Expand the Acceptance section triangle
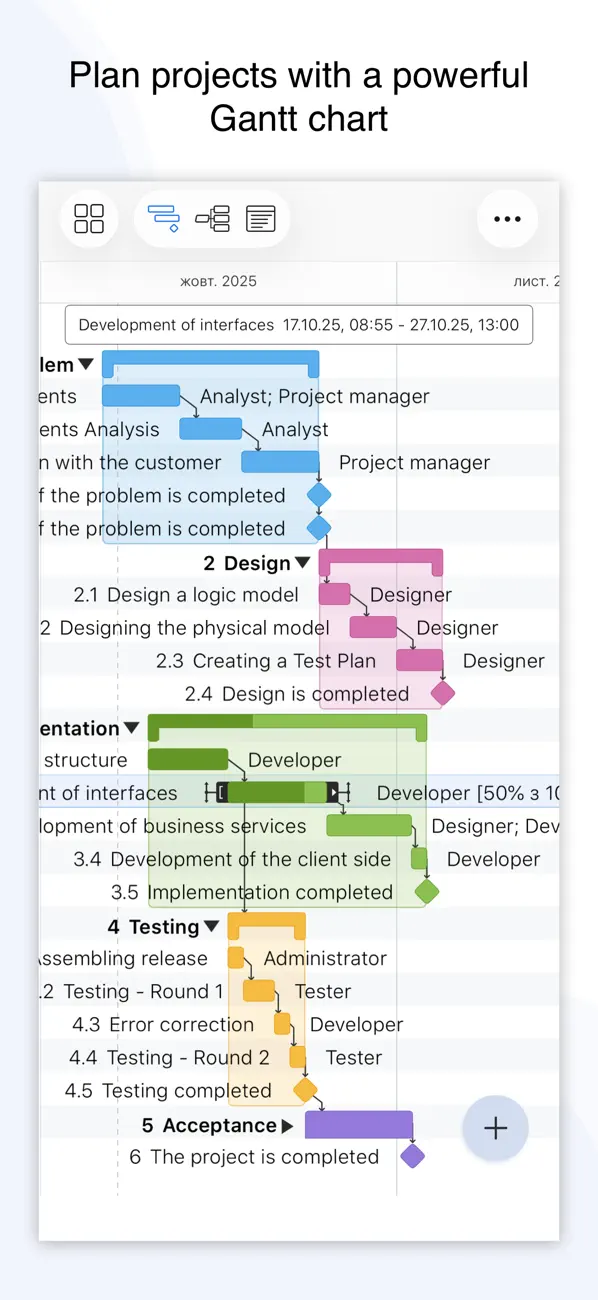The height and width of the screenshot is (1300, 598). [286, 1124]
